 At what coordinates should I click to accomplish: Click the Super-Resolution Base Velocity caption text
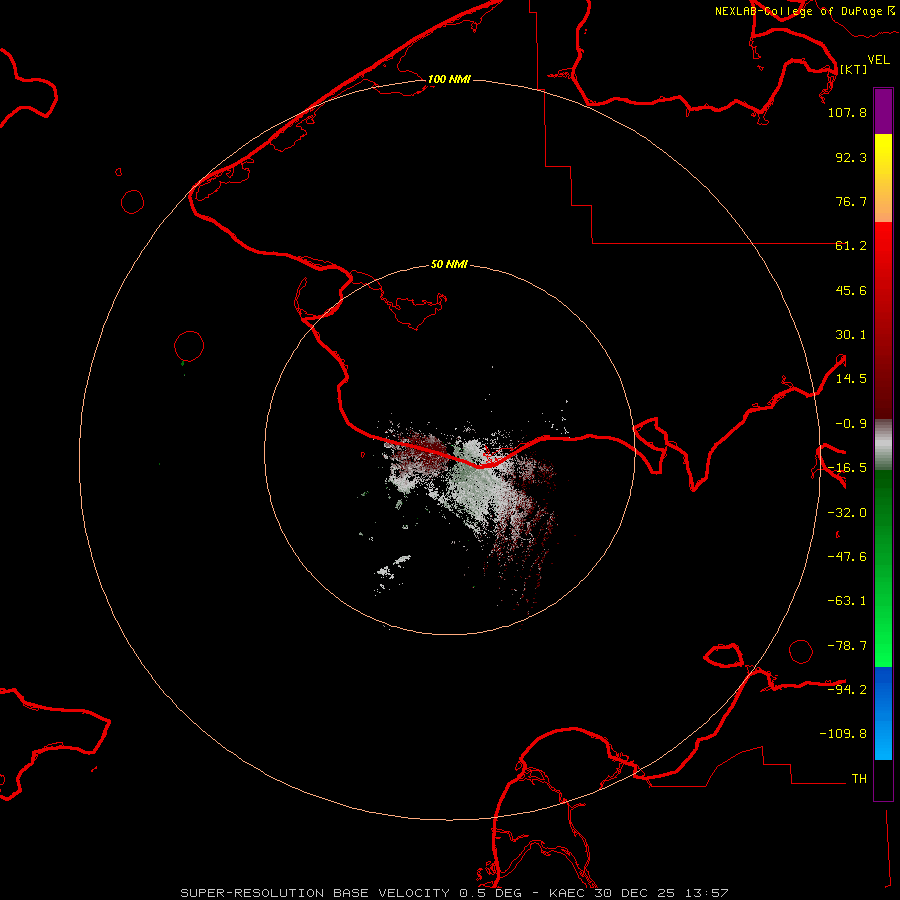pos(454,893)
